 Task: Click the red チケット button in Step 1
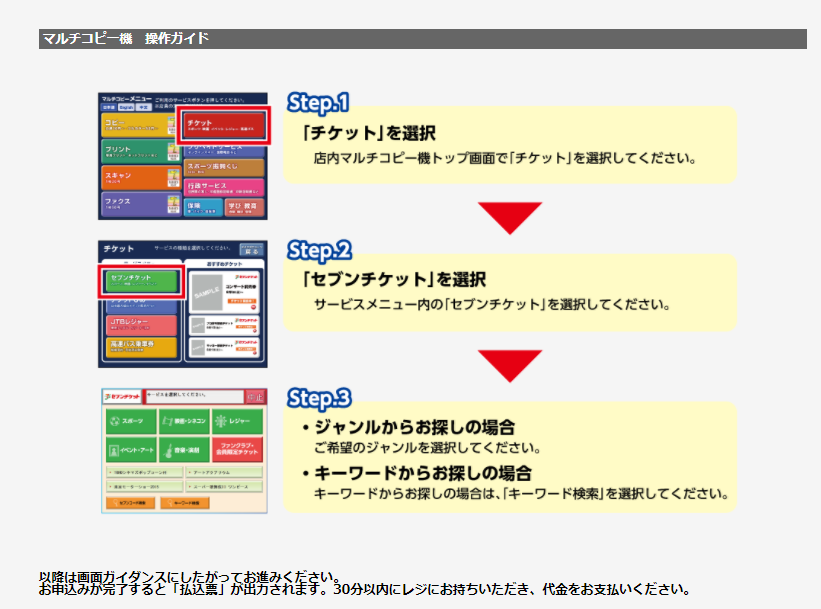pyautogui.click(x=225, y=125)
